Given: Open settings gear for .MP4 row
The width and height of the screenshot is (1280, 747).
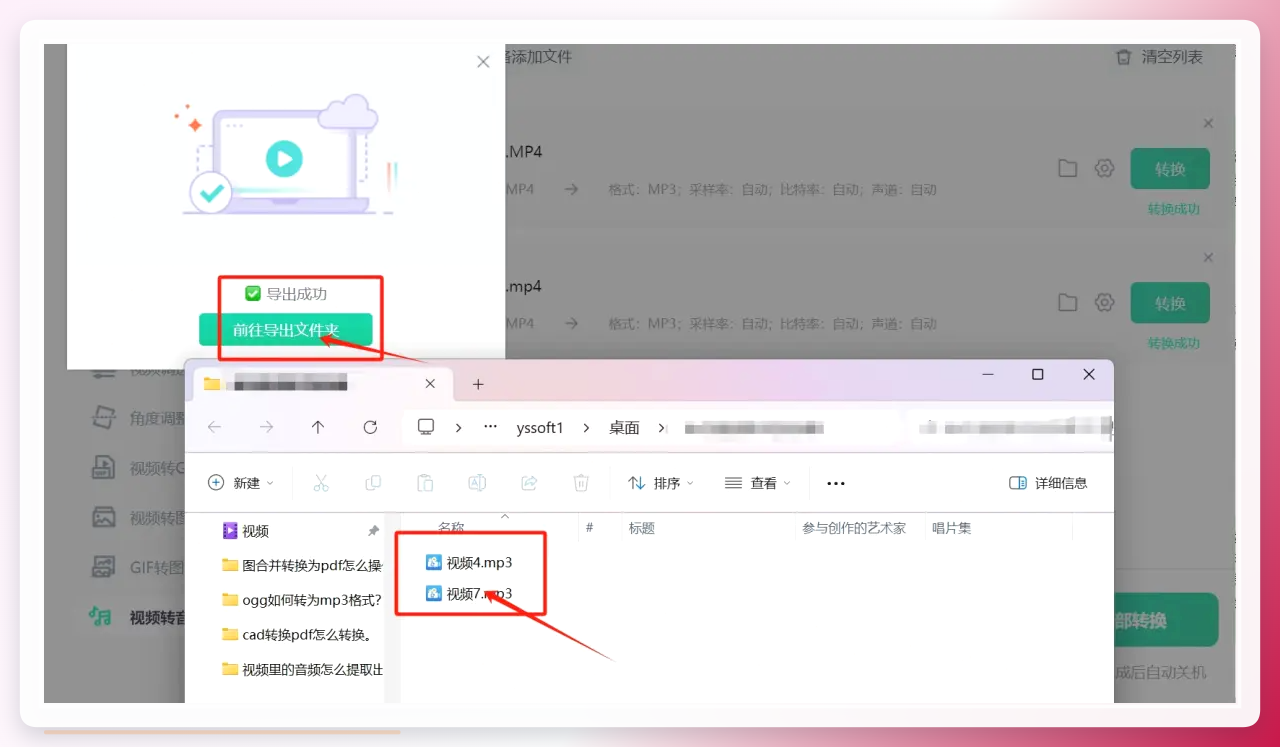Looking at the screenshot, I should [x=1104, y=168].
